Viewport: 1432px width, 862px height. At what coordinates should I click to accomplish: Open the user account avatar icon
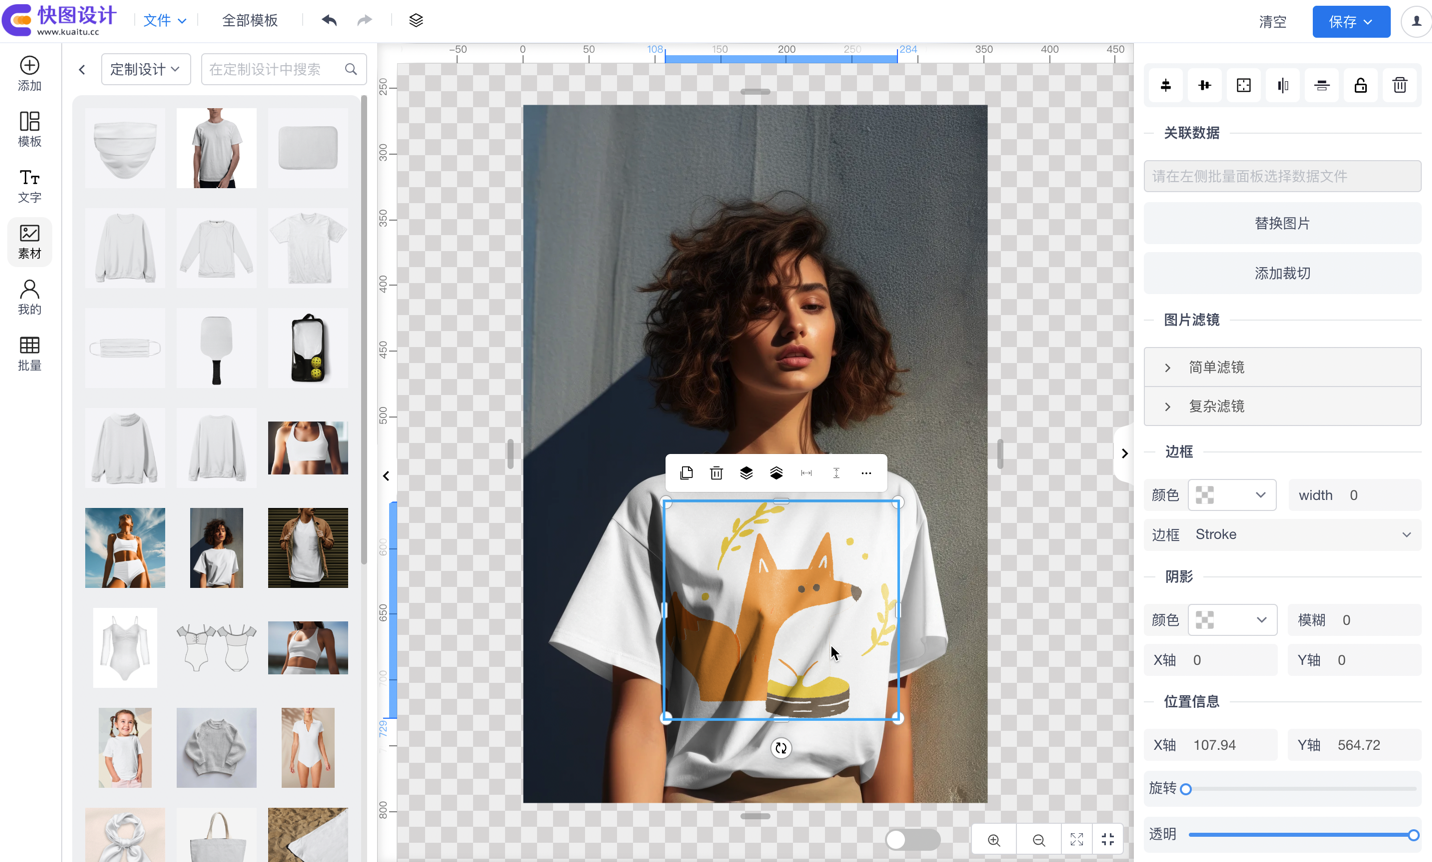click(1416, 21)
